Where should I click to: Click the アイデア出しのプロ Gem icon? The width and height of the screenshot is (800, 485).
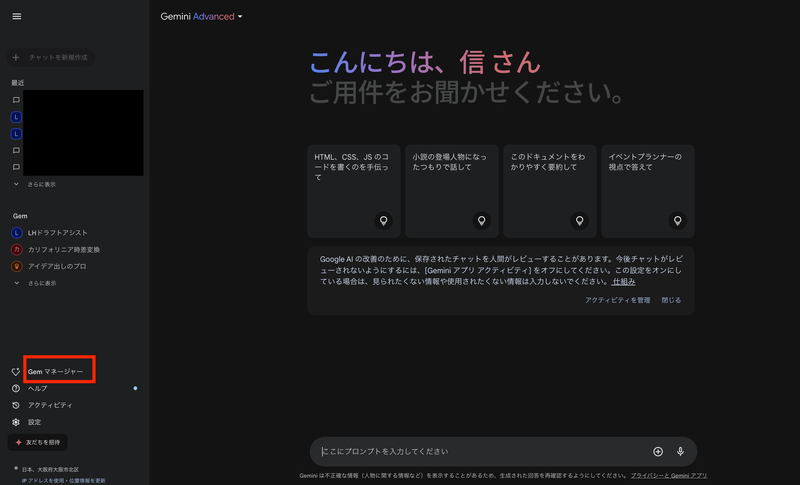pyautogui.click(x=16, y=266)
